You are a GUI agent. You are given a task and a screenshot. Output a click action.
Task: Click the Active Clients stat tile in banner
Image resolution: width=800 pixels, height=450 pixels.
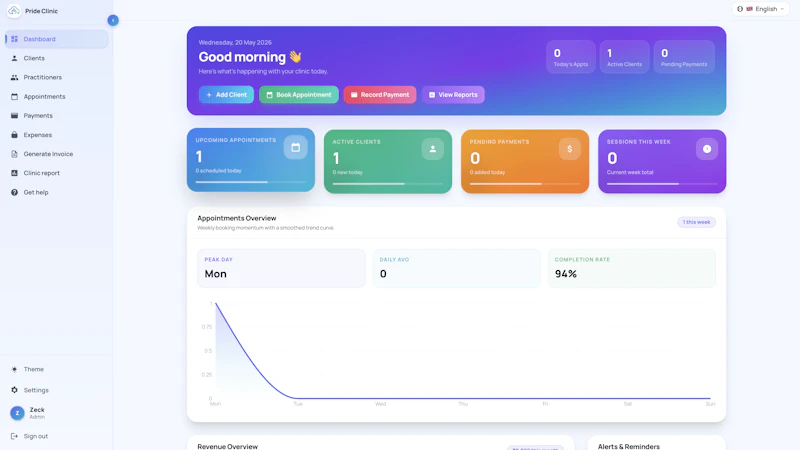pos(624,57)
